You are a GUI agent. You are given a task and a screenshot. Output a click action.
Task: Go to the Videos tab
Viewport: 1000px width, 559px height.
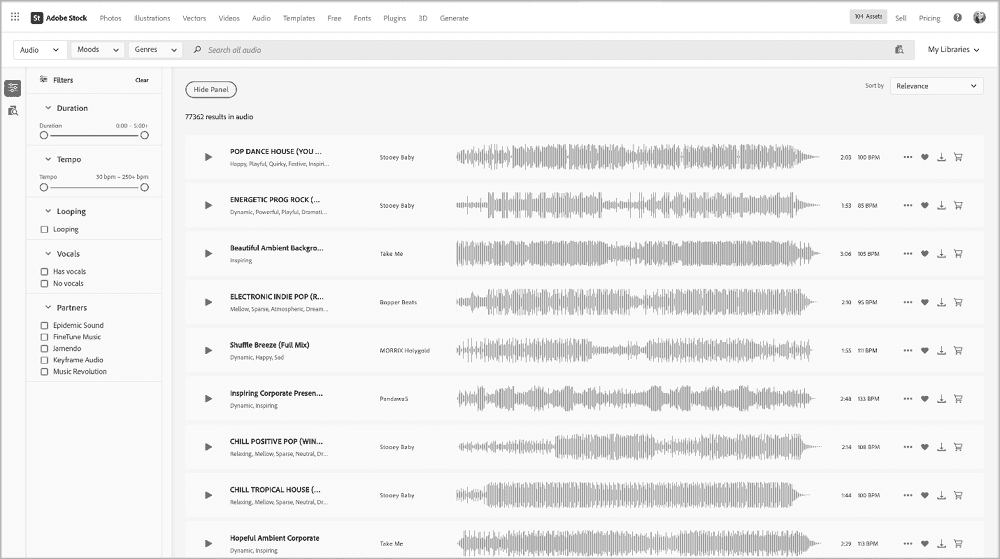click(x=229, y=18)
